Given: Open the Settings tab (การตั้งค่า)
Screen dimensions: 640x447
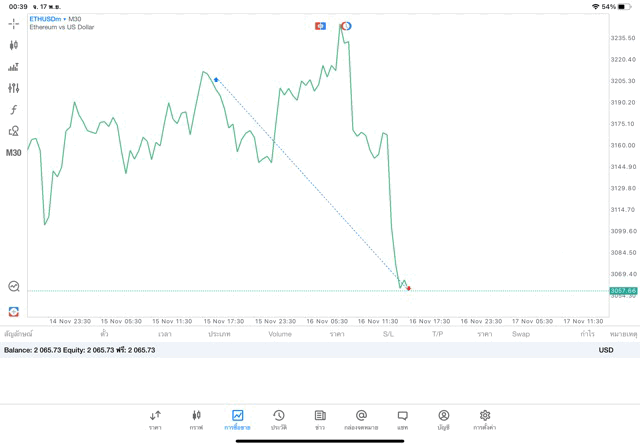Looking at the screenshot, I should (485, 420).
